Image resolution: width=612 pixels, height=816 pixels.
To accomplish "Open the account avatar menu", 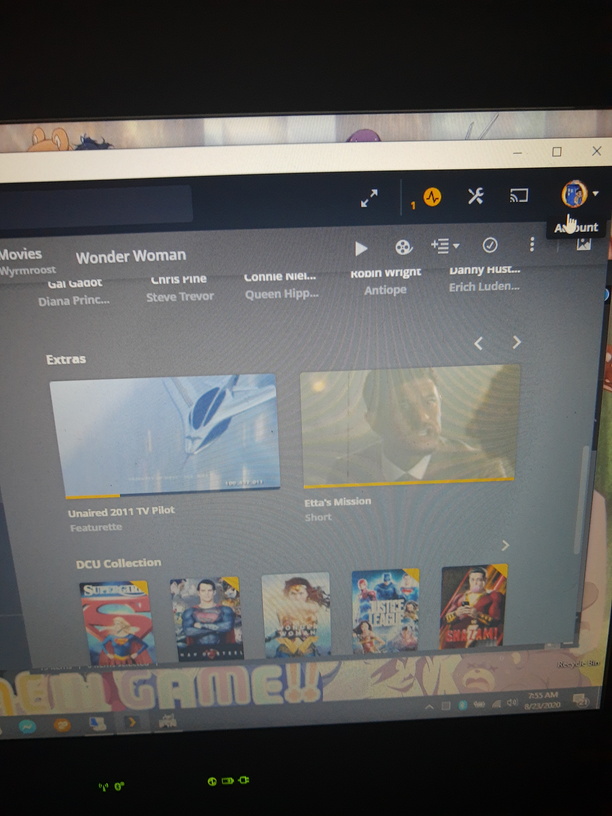I will pyautogui.click(x=575, y=194).
